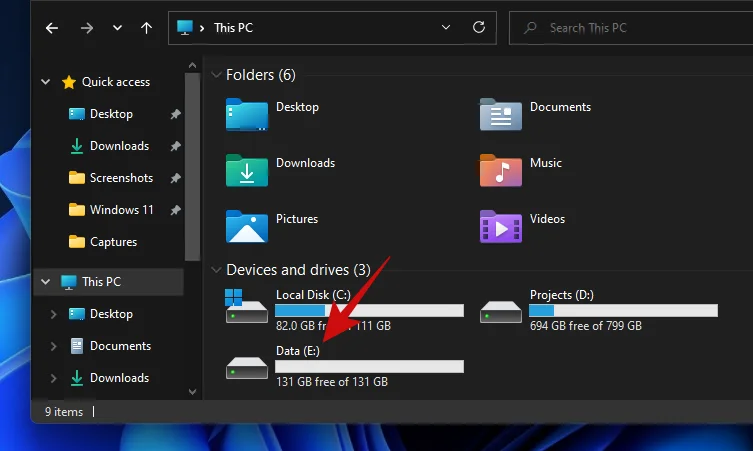This screenshot has height=451, width=753.
Task: Click the Search This PC field
Action: [x=631, y=28]
